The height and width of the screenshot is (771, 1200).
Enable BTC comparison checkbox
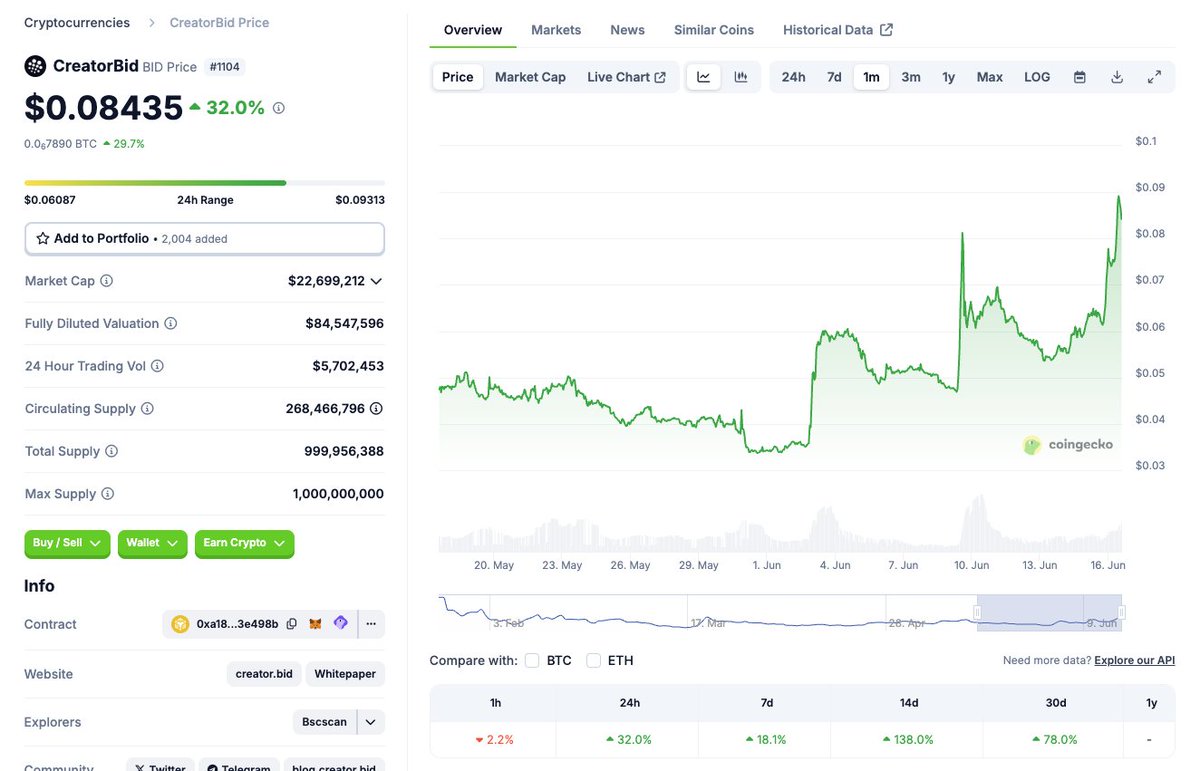tap(532, 661)
